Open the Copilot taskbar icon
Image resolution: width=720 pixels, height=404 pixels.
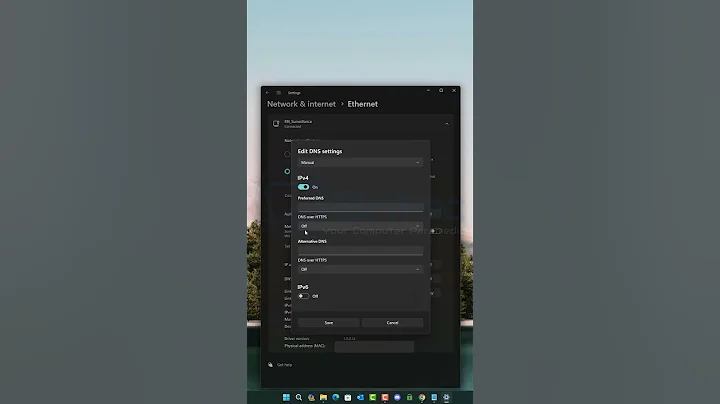click(311, 398)
